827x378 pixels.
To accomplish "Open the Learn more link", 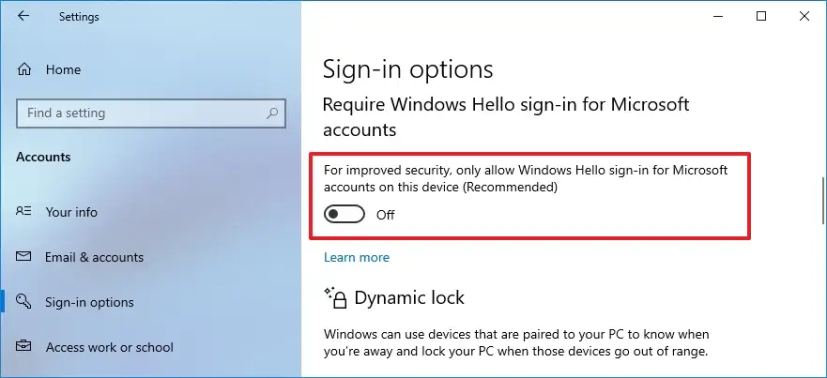I will click(x=357, y=257).
